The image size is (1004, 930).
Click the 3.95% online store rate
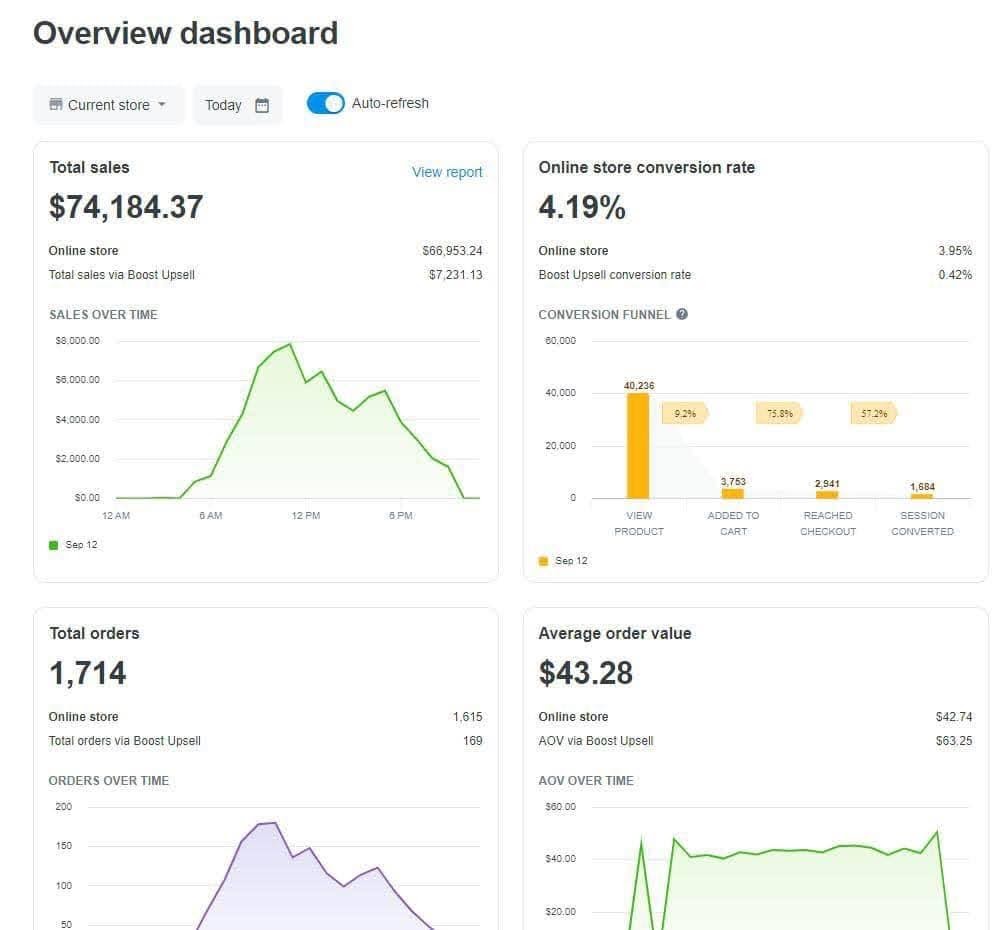(x=955, y=251)
